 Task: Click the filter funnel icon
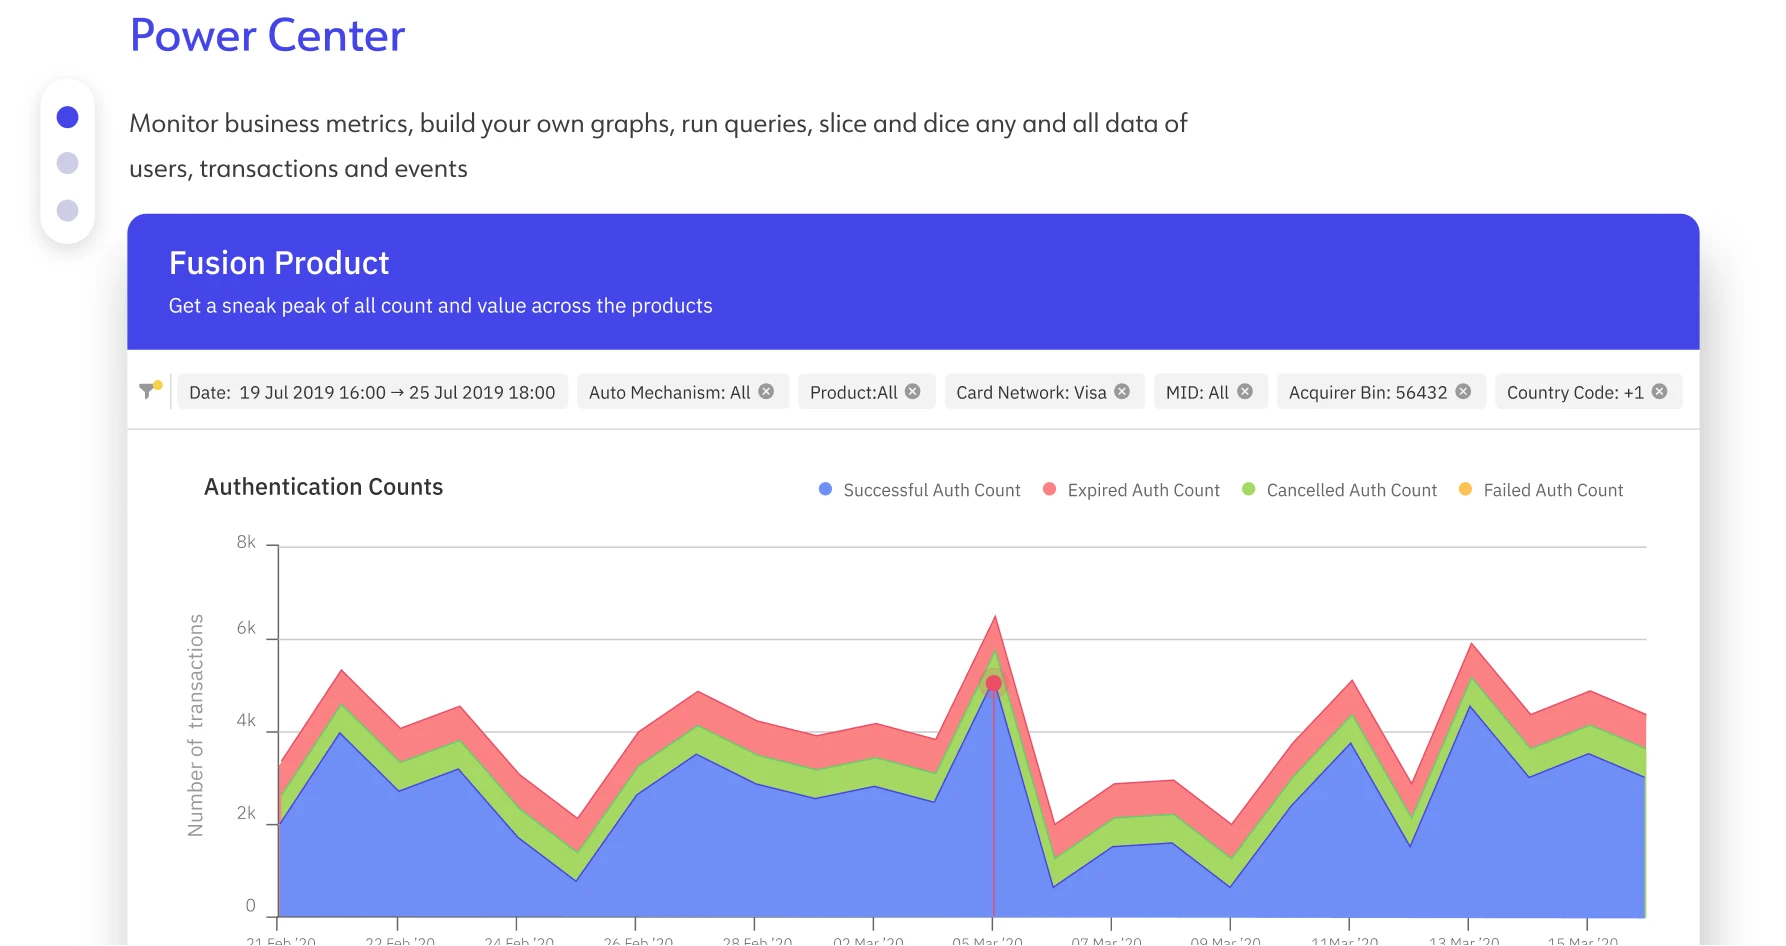click(x=150, y=390)
